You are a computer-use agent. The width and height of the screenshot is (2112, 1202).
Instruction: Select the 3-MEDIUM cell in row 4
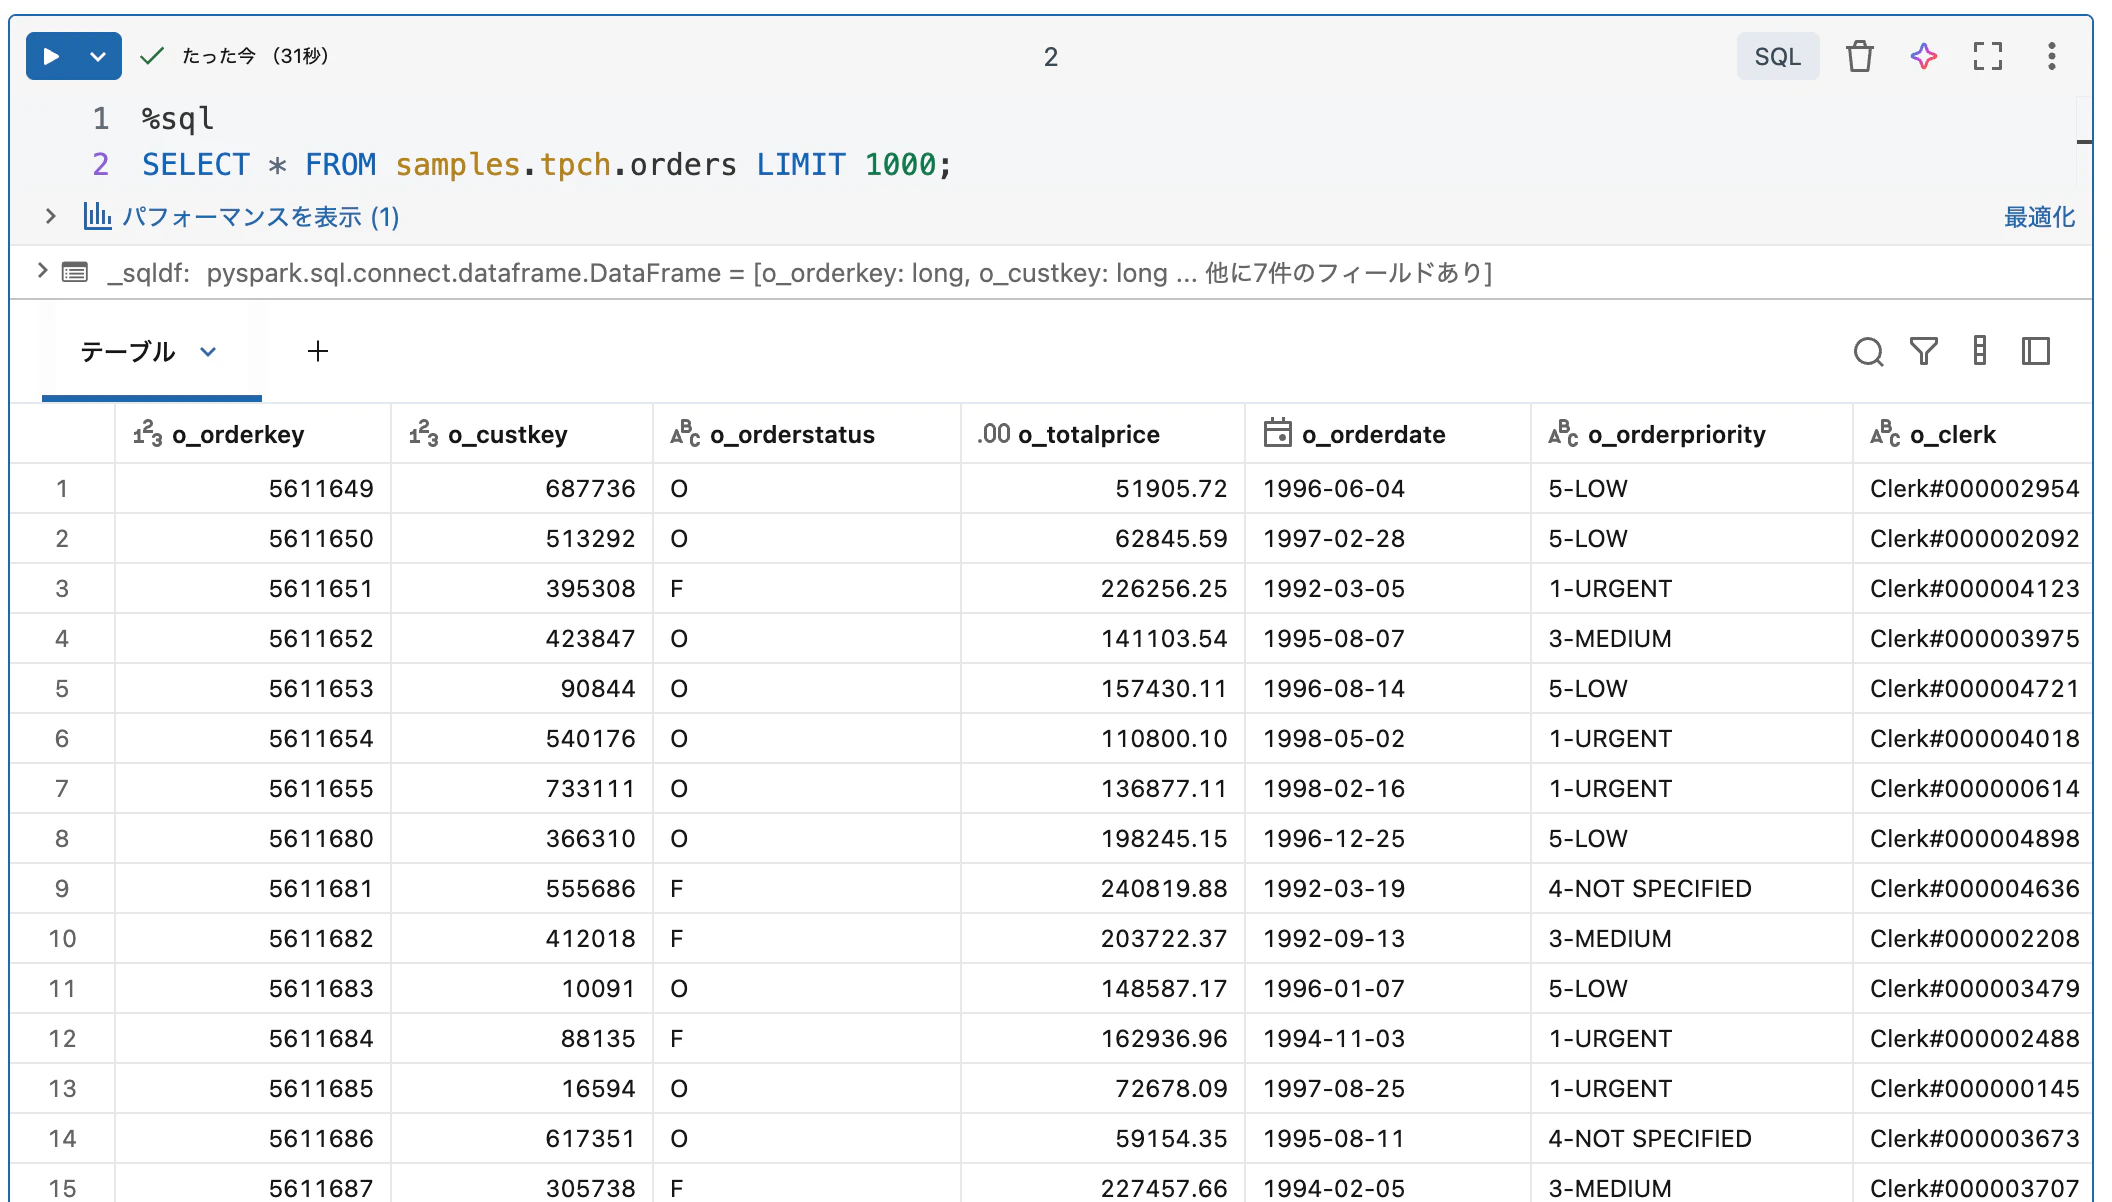pyautogui.click(x=1692, y=639)
